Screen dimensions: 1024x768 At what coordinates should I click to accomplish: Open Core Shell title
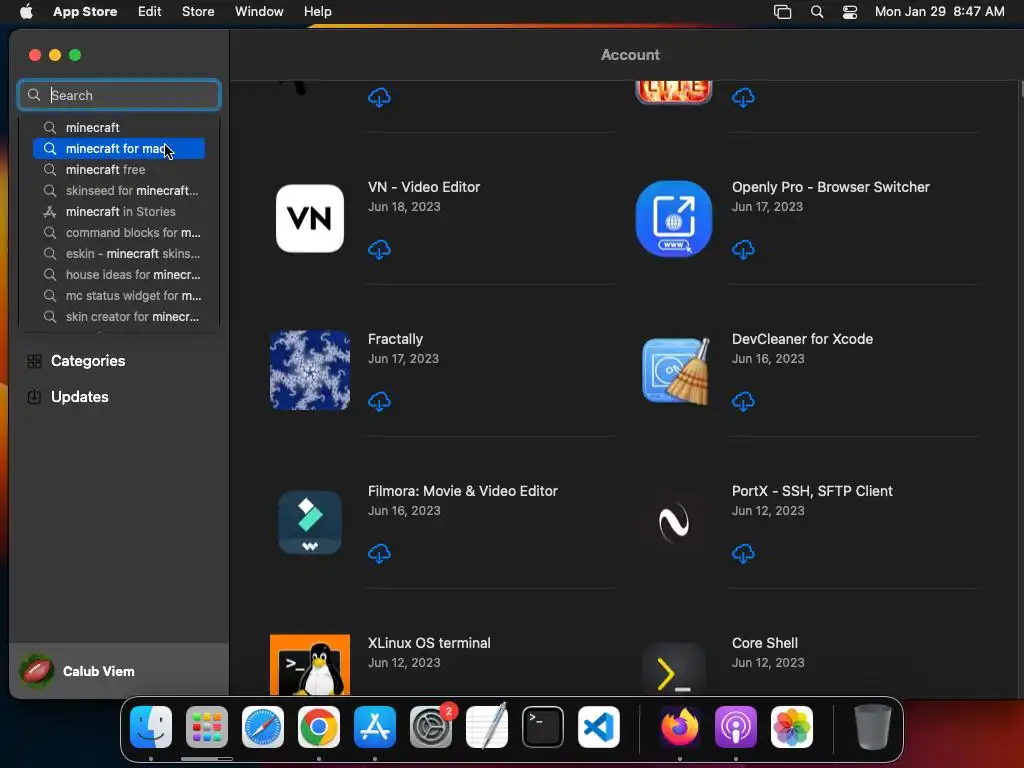[x=765, y=643]
